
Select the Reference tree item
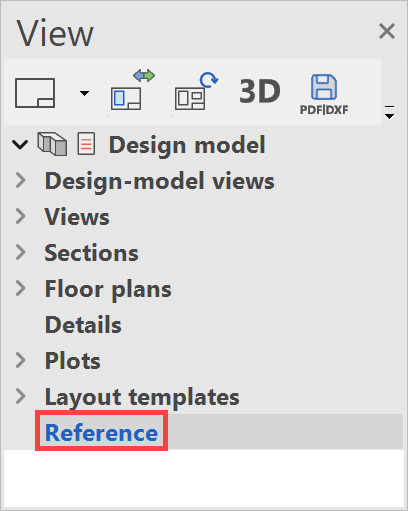click(101, 433)
